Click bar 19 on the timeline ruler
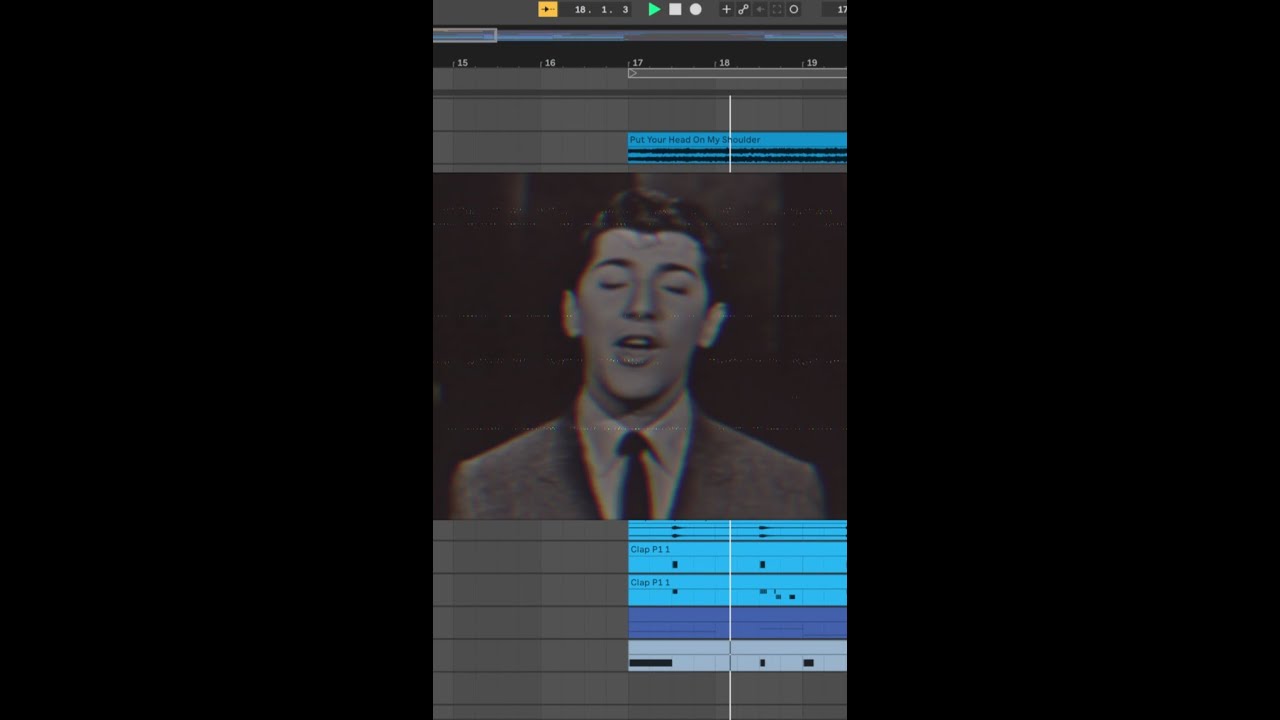Screen dimensions: 1280x720 click(811, 63)
